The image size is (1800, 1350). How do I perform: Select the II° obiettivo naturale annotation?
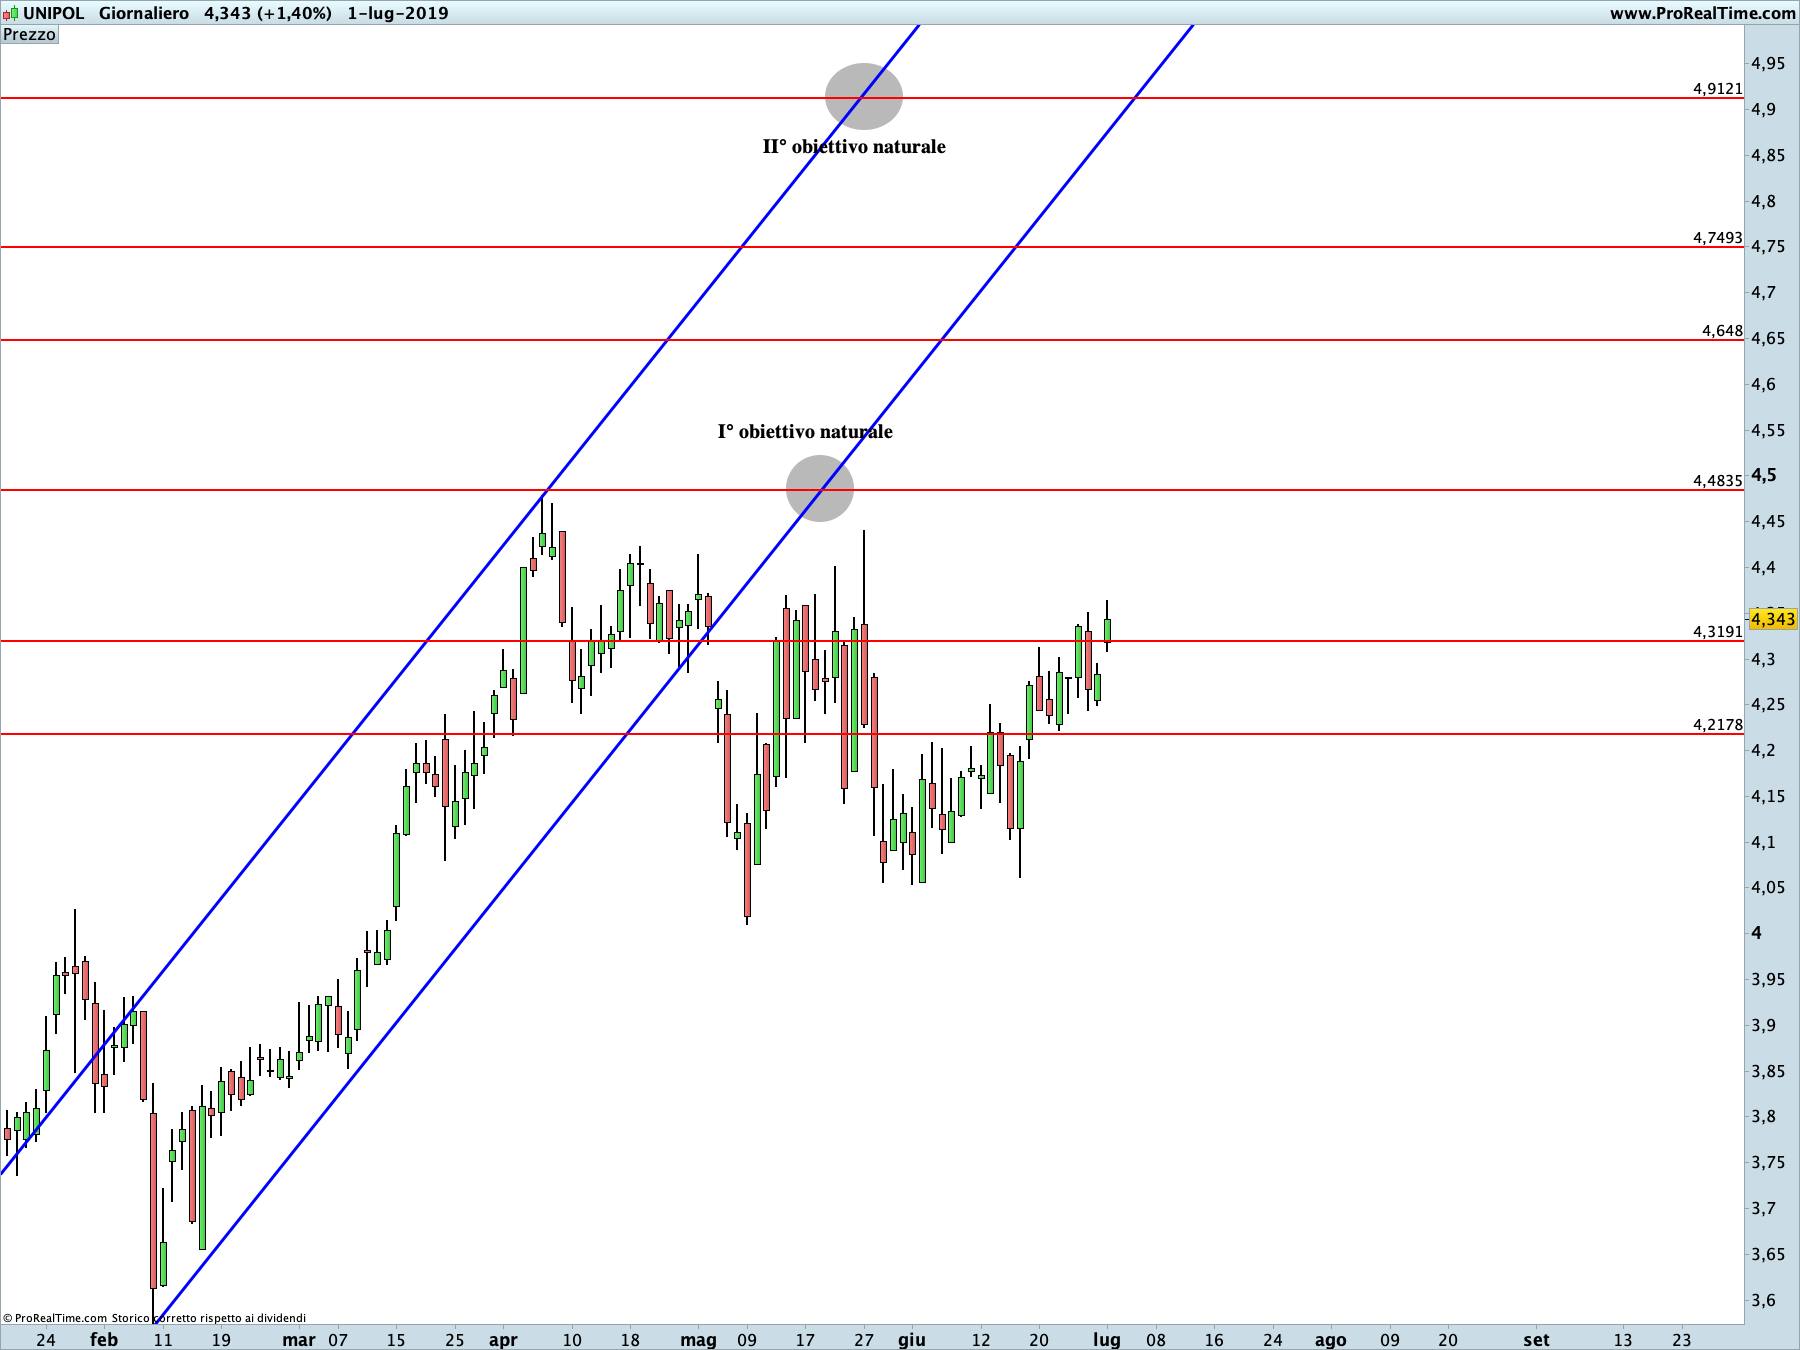854,146
